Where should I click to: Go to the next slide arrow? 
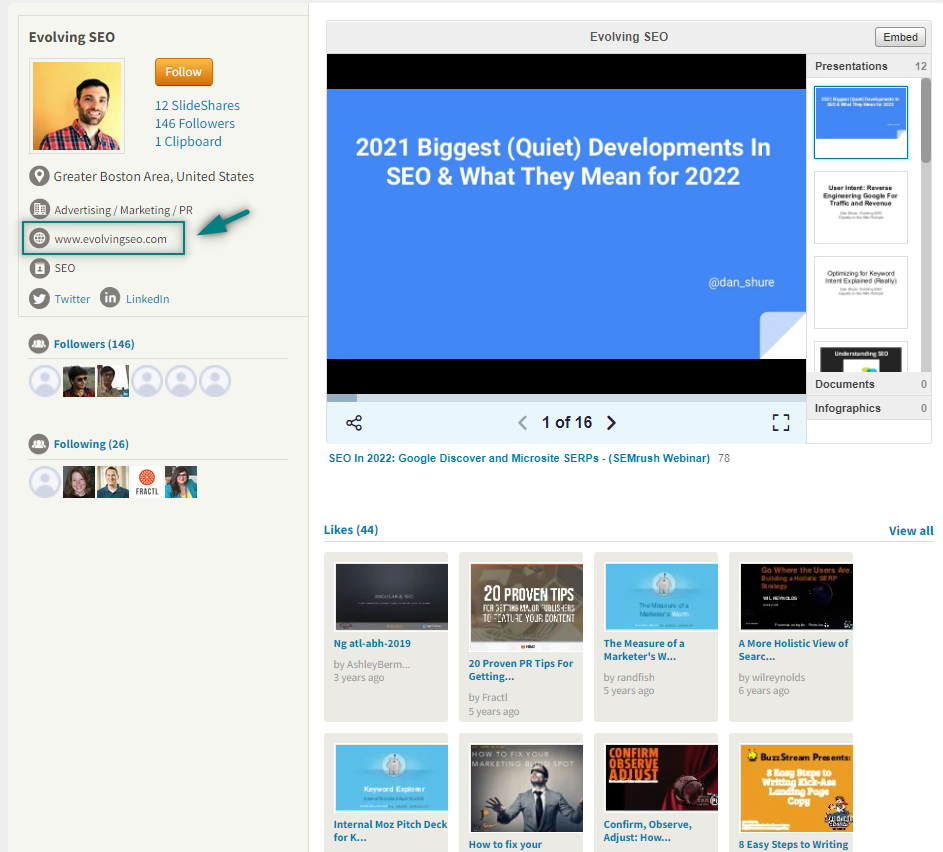coord(612,423)
